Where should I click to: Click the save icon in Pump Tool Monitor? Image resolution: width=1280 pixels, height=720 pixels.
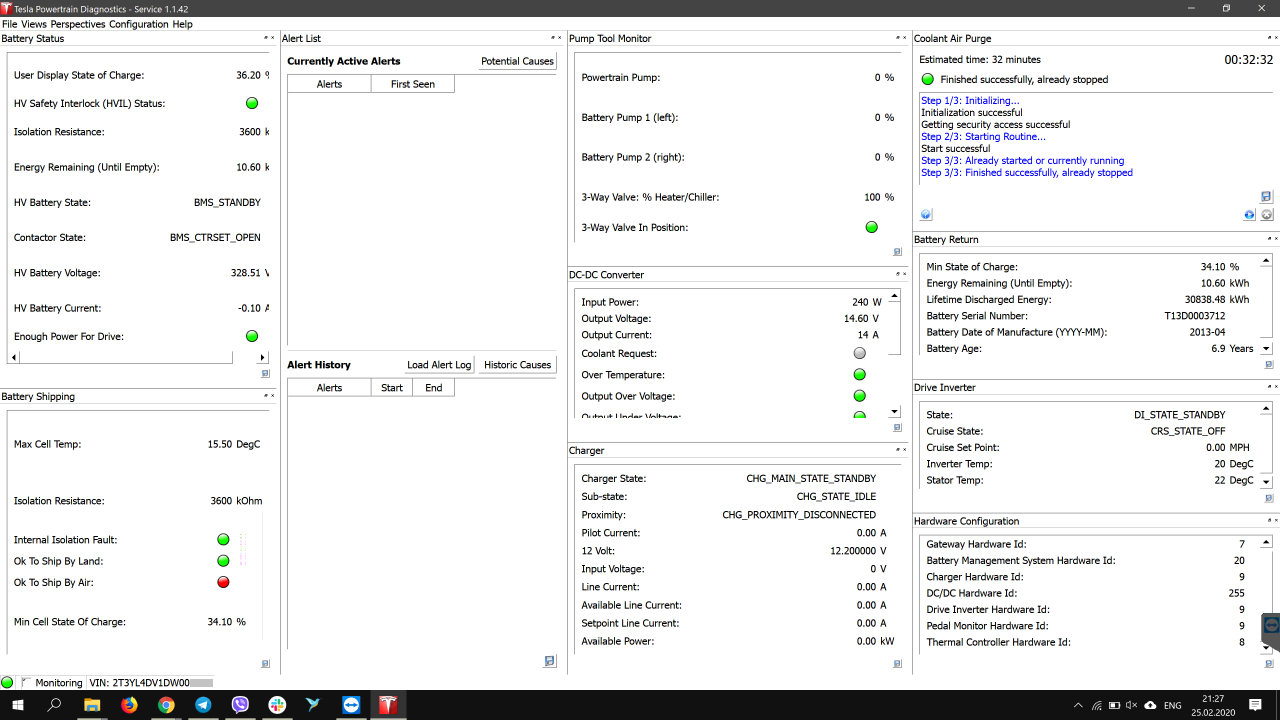898,252
